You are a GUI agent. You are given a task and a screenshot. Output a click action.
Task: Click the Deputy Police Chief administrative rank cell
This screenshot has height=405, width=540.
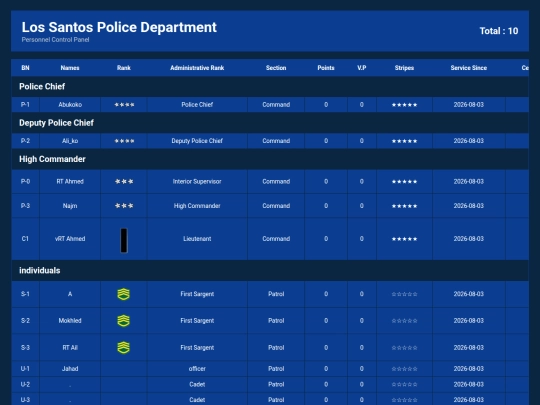click(197, 141)
